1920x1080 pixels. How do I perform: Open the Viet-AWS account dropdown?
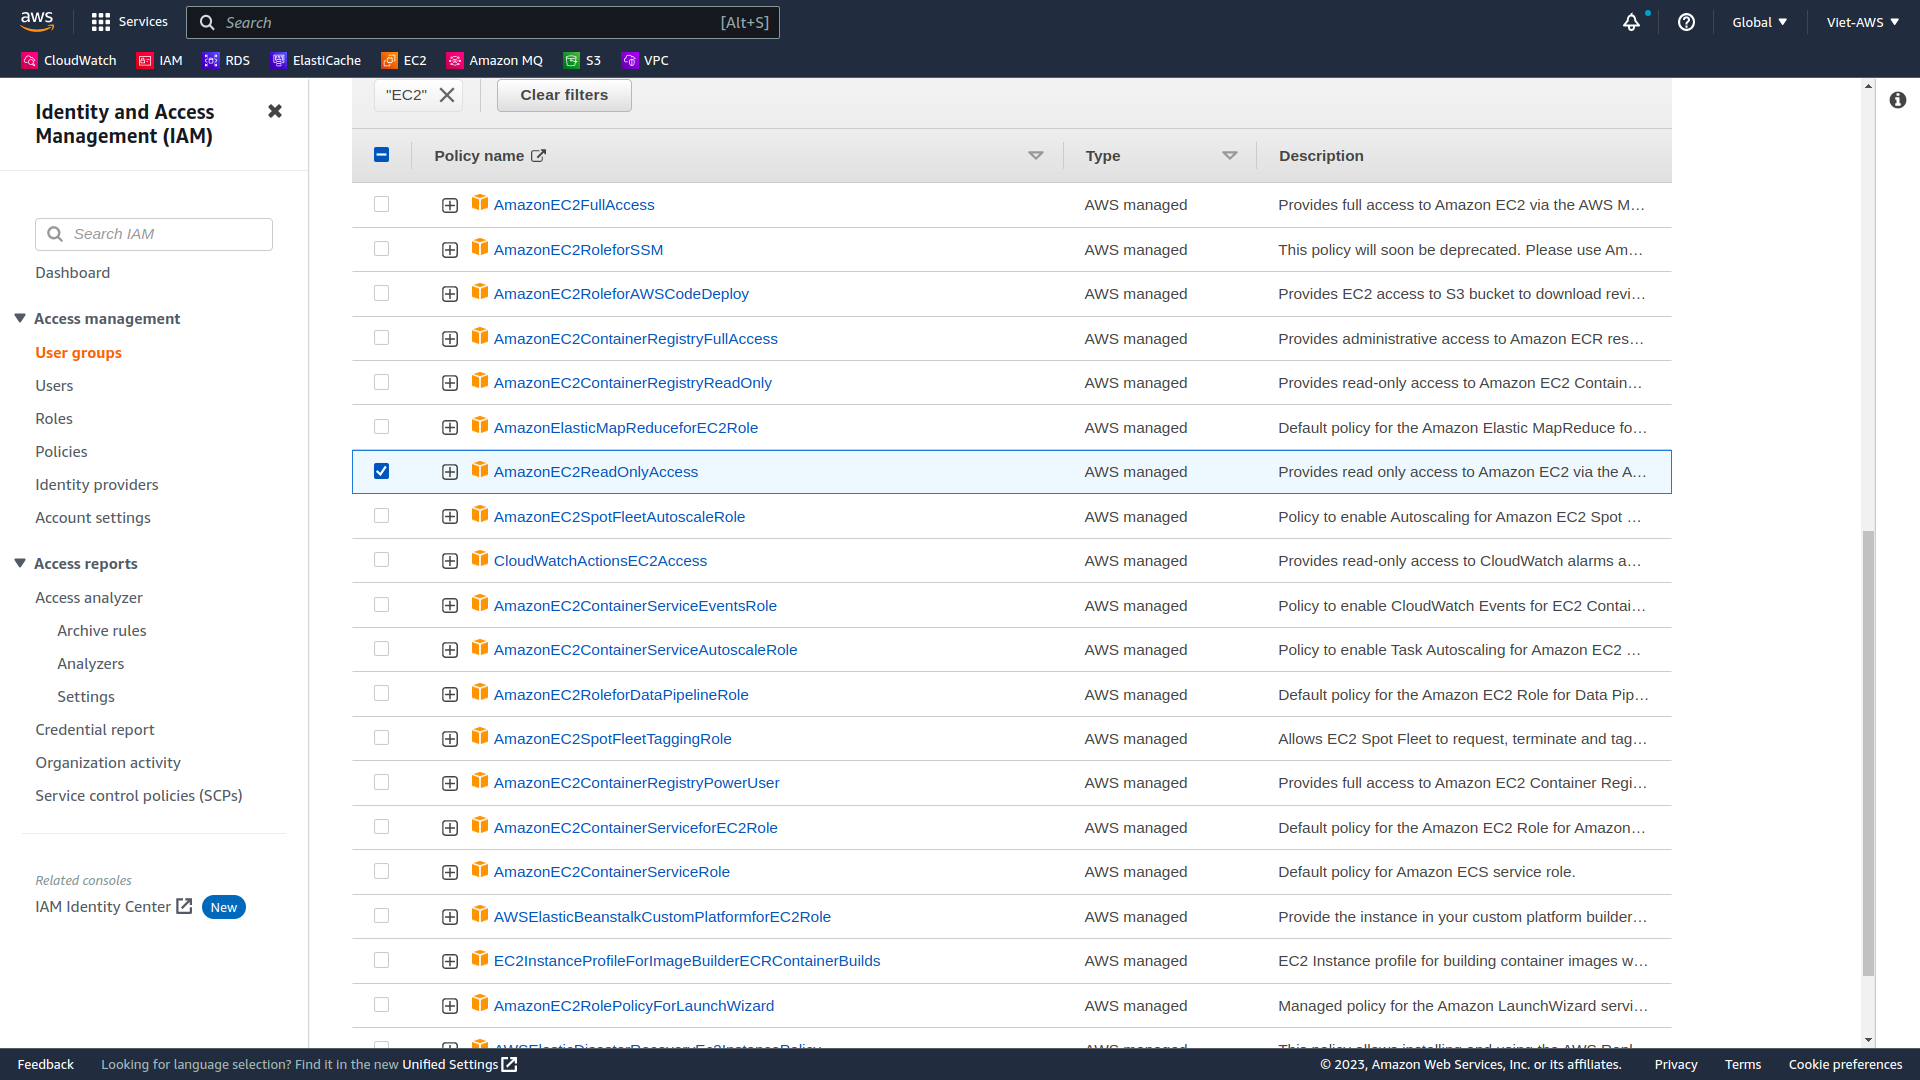point(1862,22)
